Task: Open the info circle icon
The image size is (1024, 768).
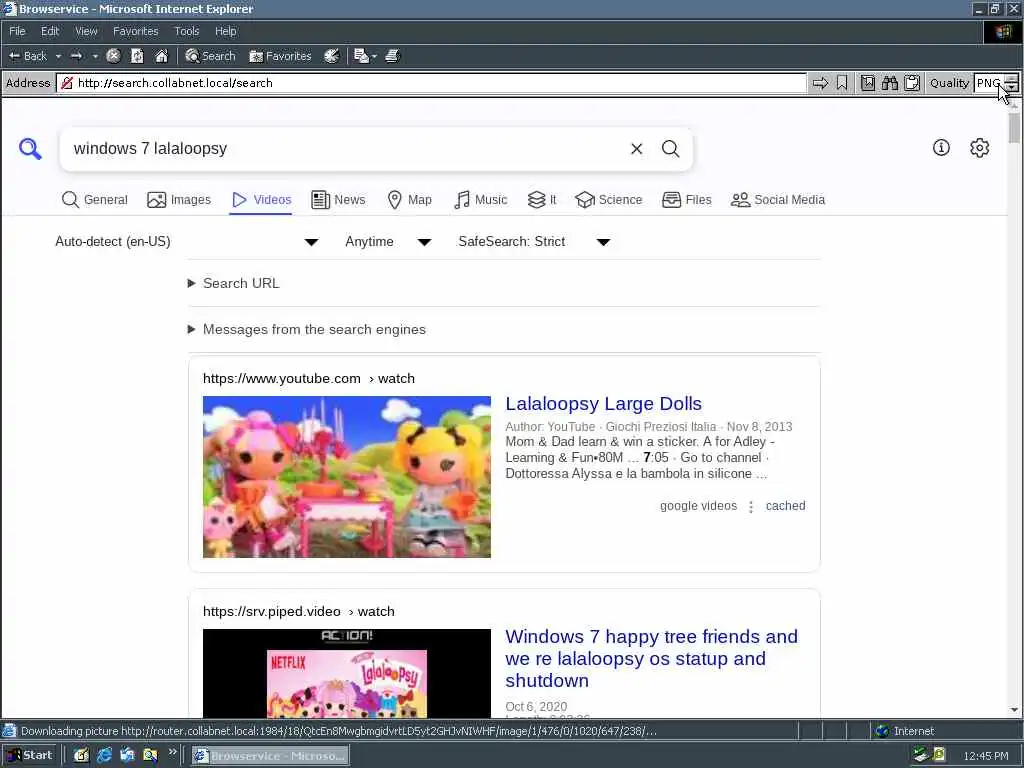Action: tap(941, 148)
